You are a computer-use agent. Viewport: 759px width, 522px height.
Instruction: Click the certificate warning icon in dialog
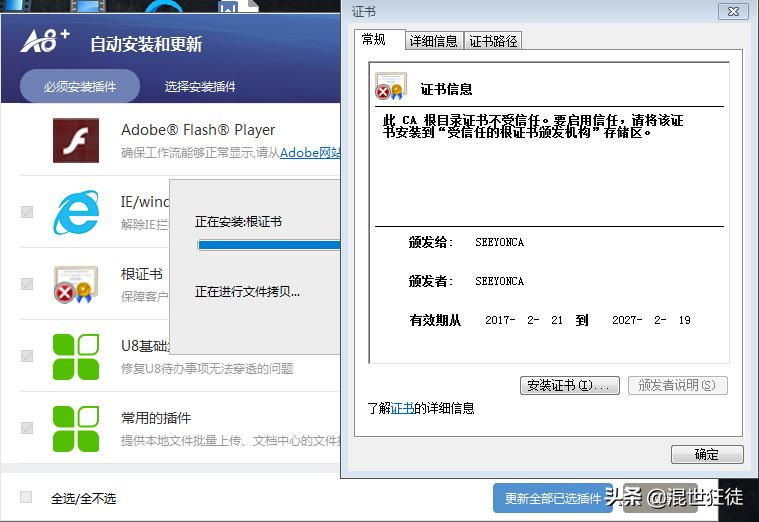click(391, 86)
